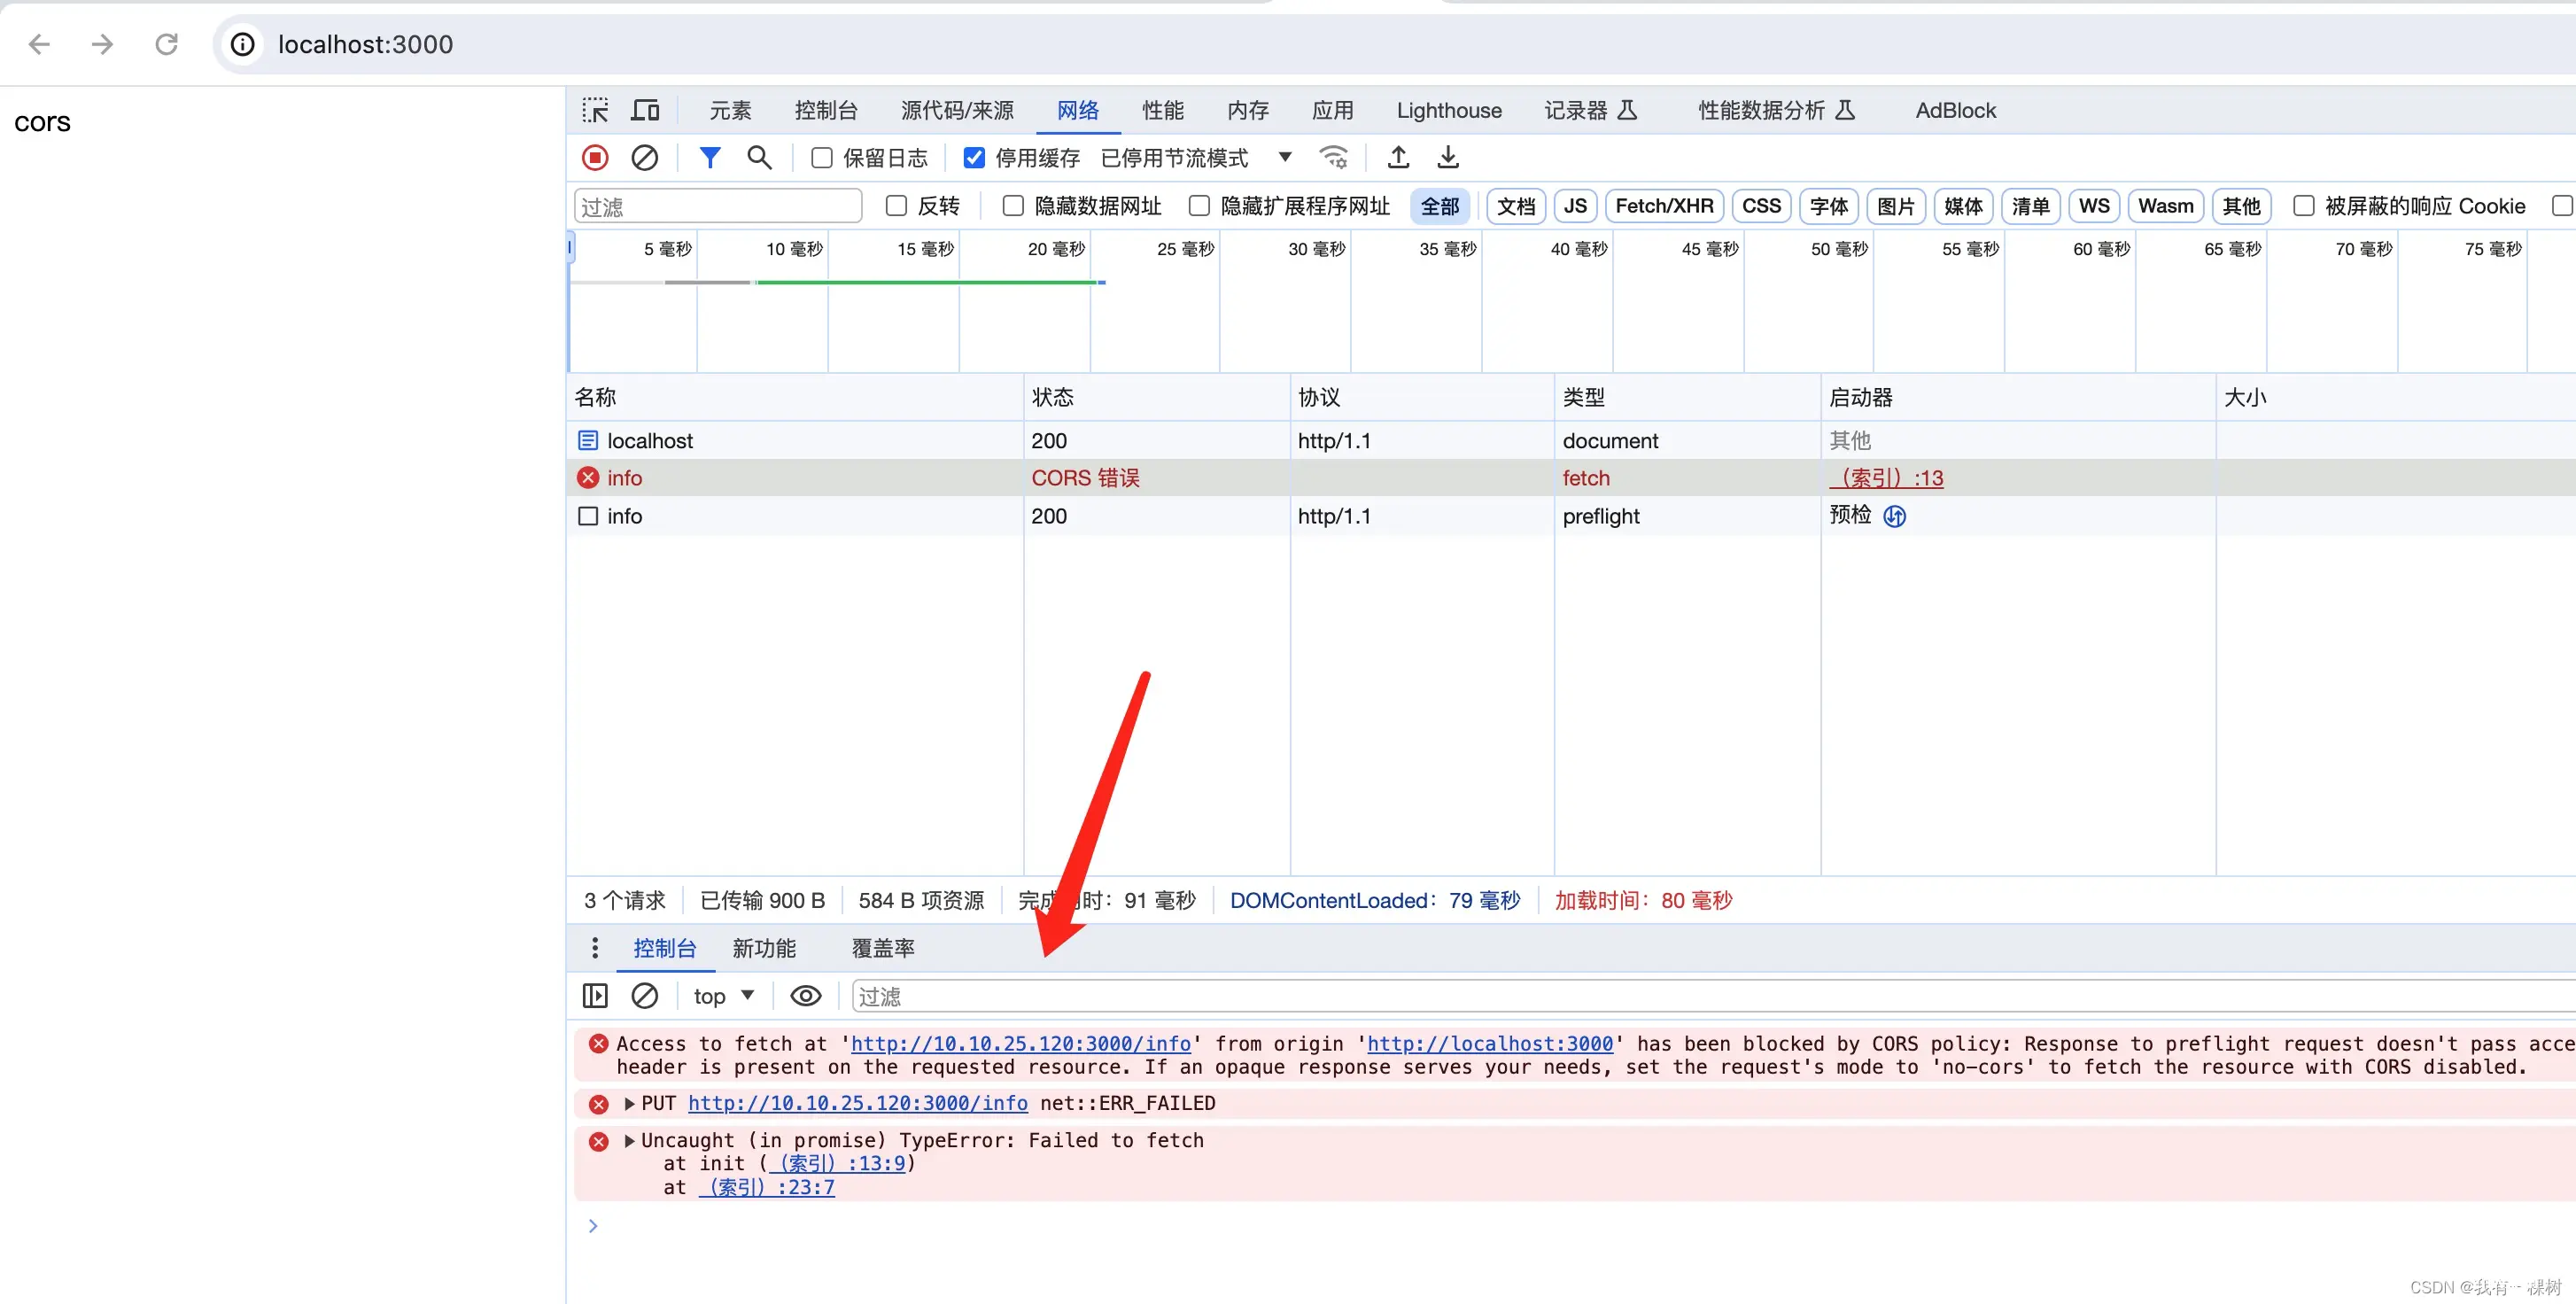Switch to 控制台 tab
Screen dimensions: 2576x1304
663,946
